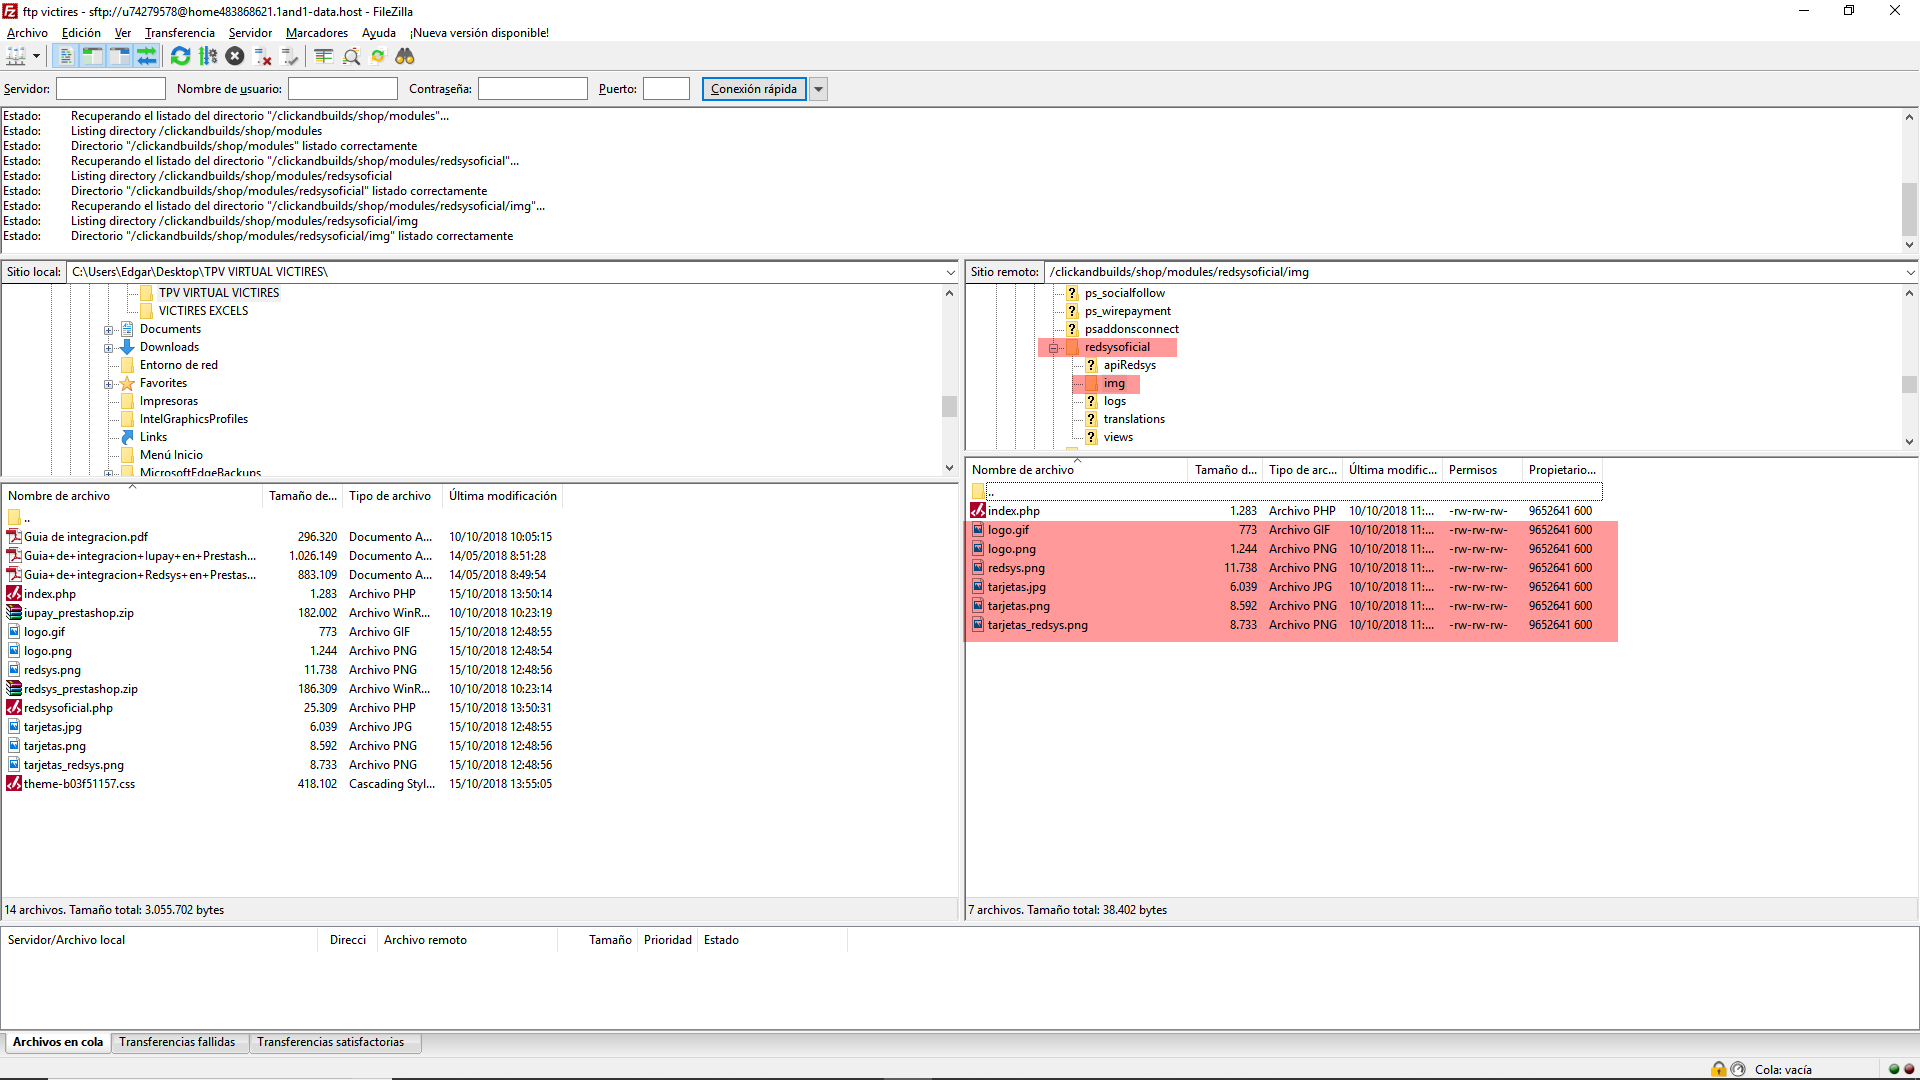The height and width of the screenshot is (1080, 1920).
Task: Expand the Downloads local folder
Action: click(109, 348)
